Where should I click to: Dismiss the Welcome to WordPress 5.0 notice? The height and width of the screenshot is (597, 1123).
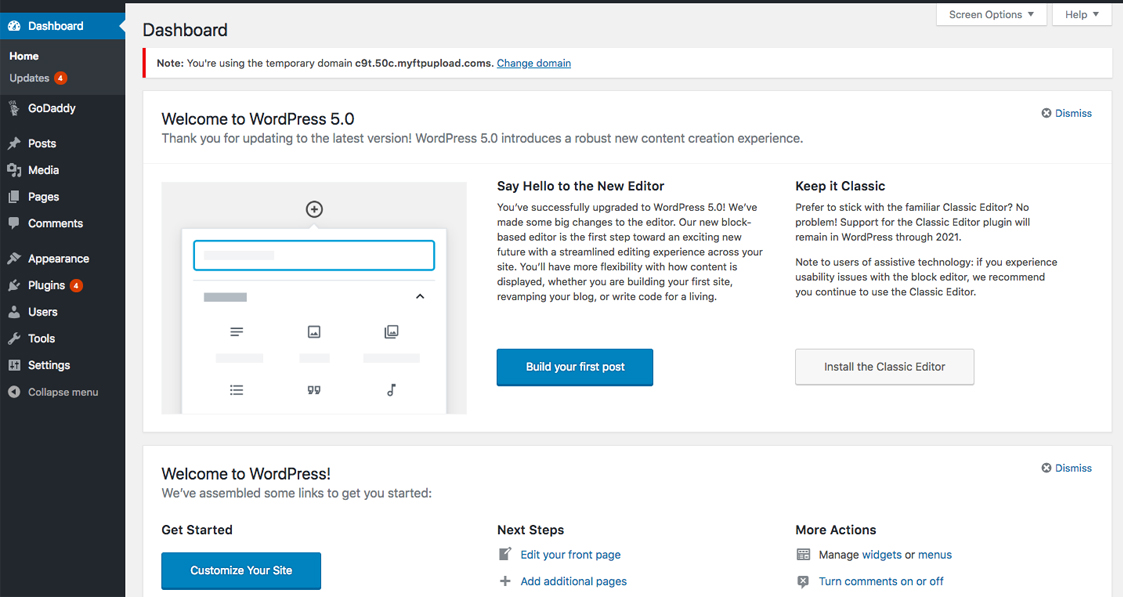tap(1066, 113)
